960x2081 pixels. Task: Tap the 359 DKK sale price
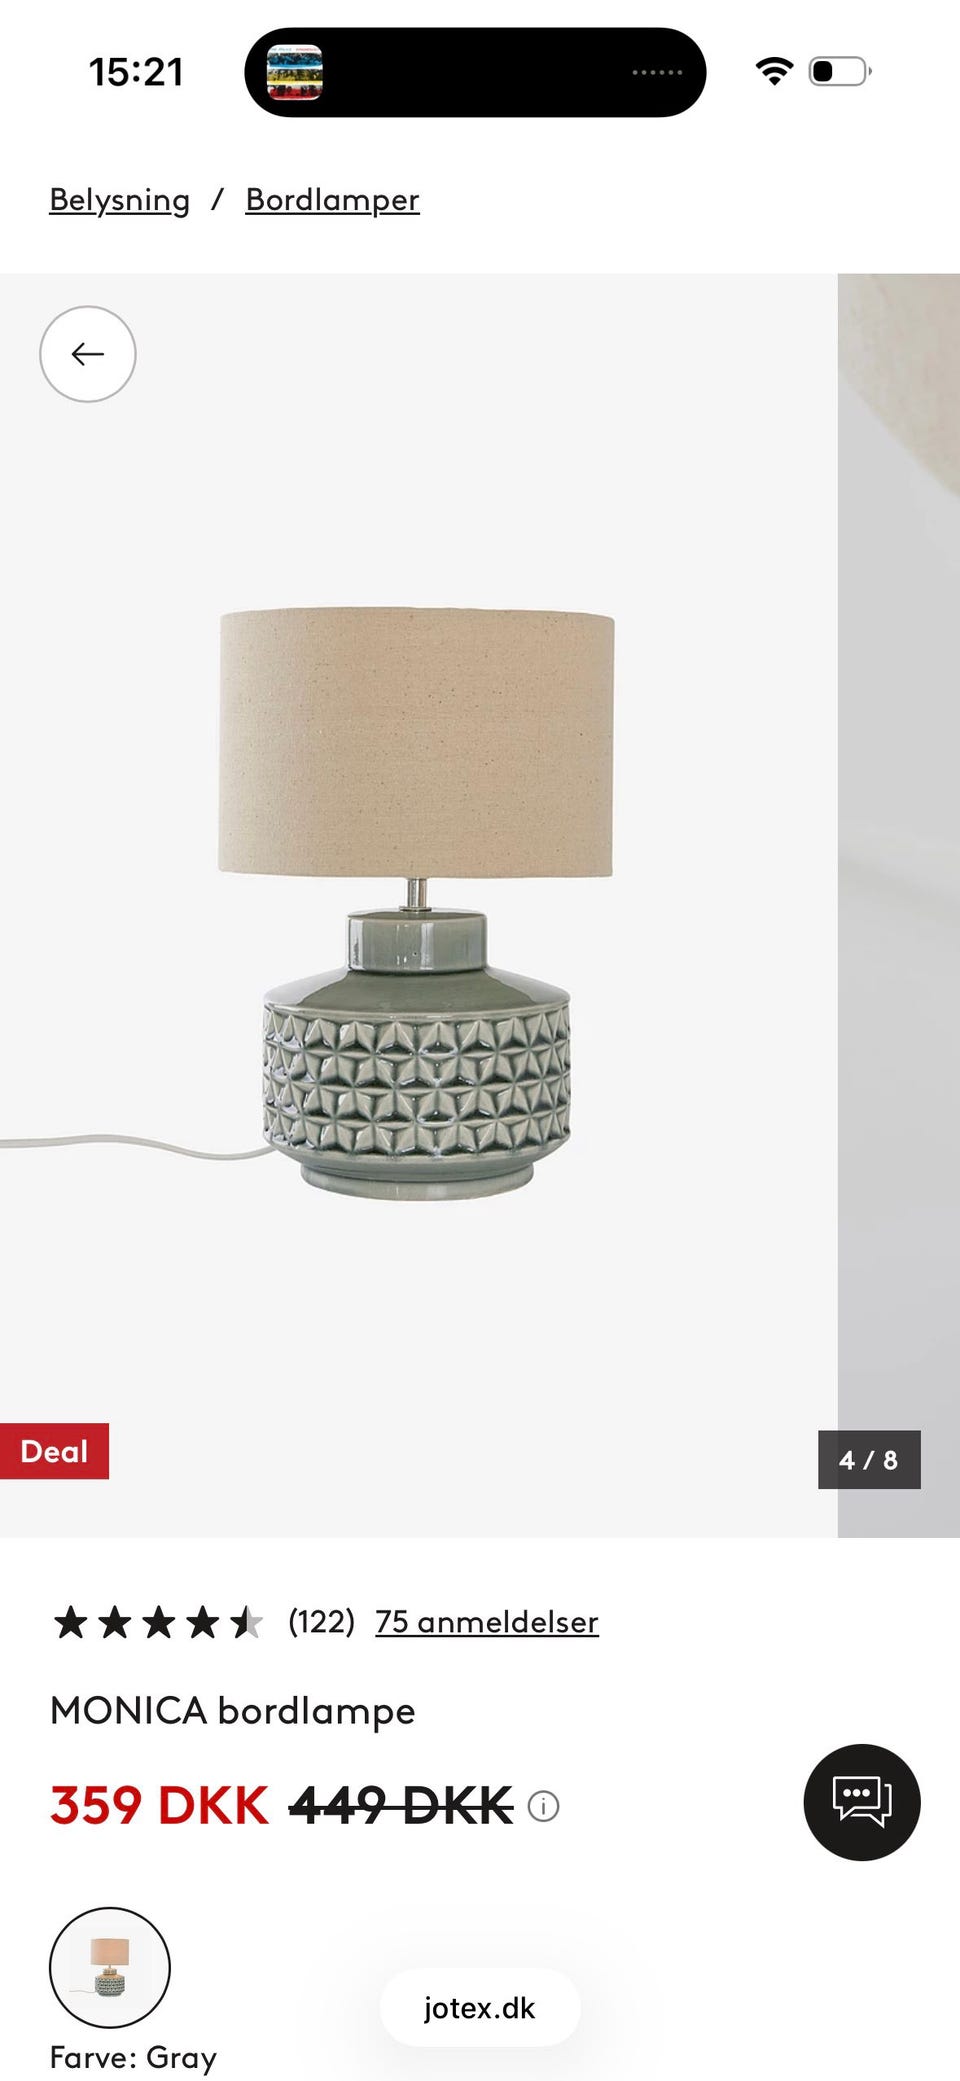160,1806
